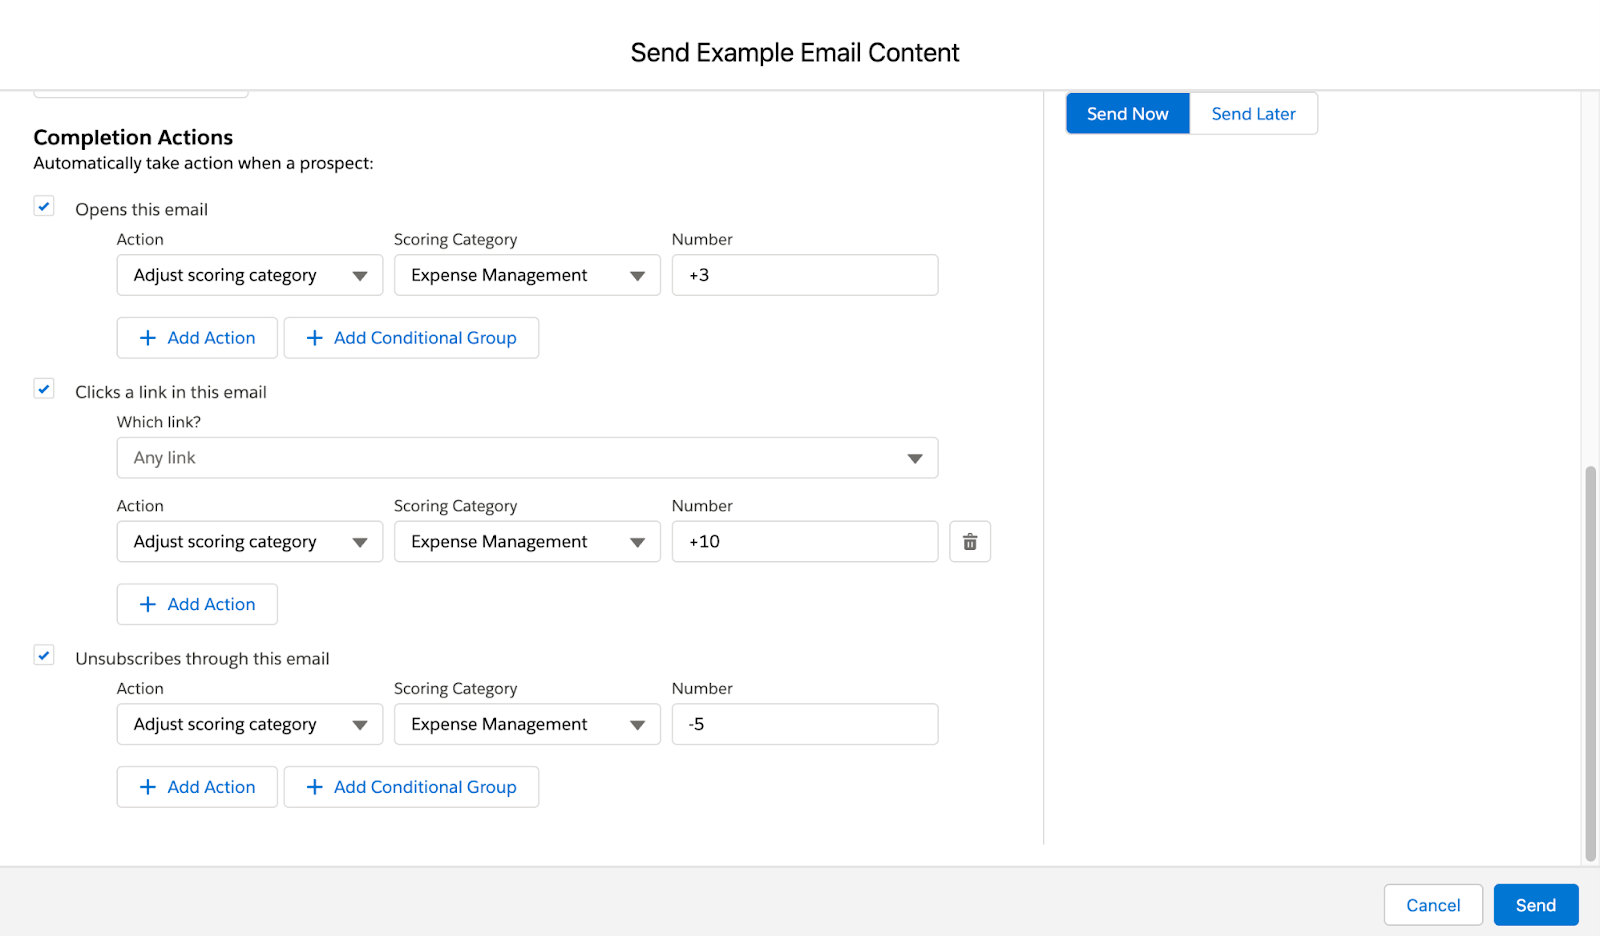Click the Number field showing +3

804,275
